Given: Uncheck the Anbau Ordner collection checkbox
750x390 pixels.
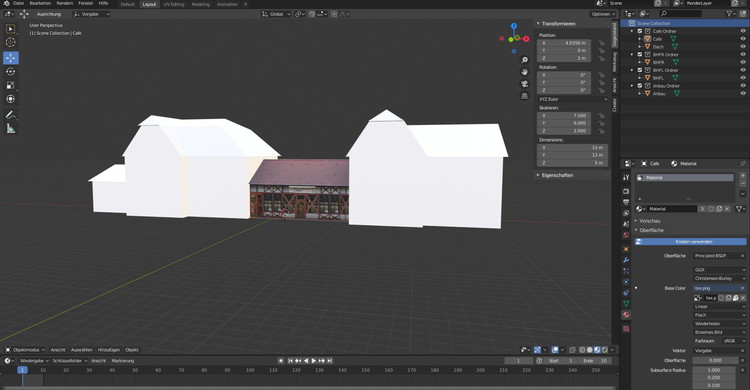Looking at the screenshot, I should [640, 86].
